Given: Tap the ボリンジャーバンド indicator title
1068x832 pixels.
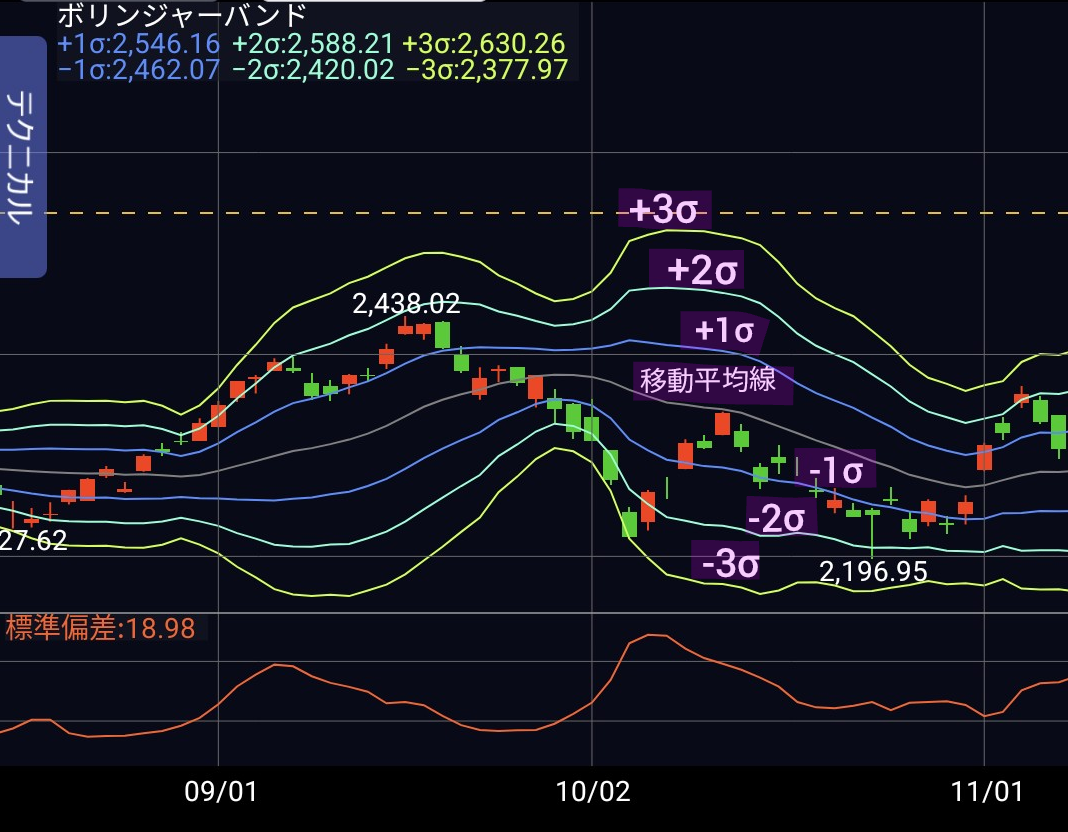Looking at the screenshot, I should click(x=182, y=15).
